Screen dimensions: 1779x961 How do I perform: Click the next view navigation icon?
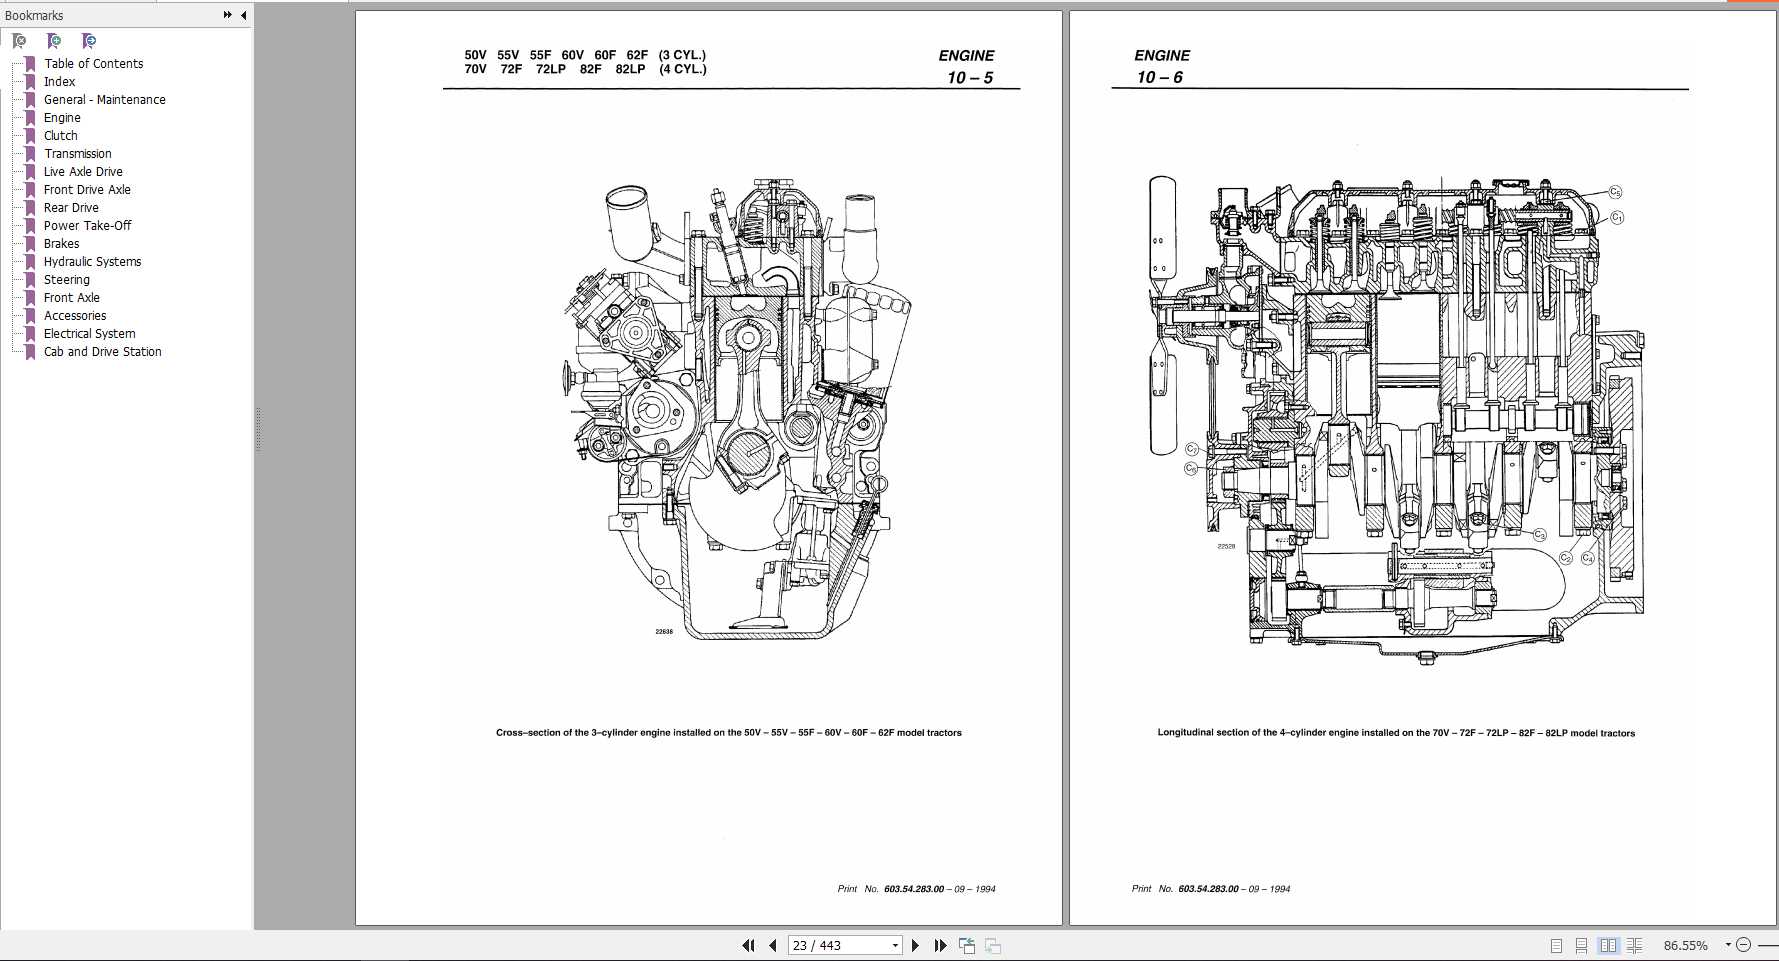coord(993,945)
